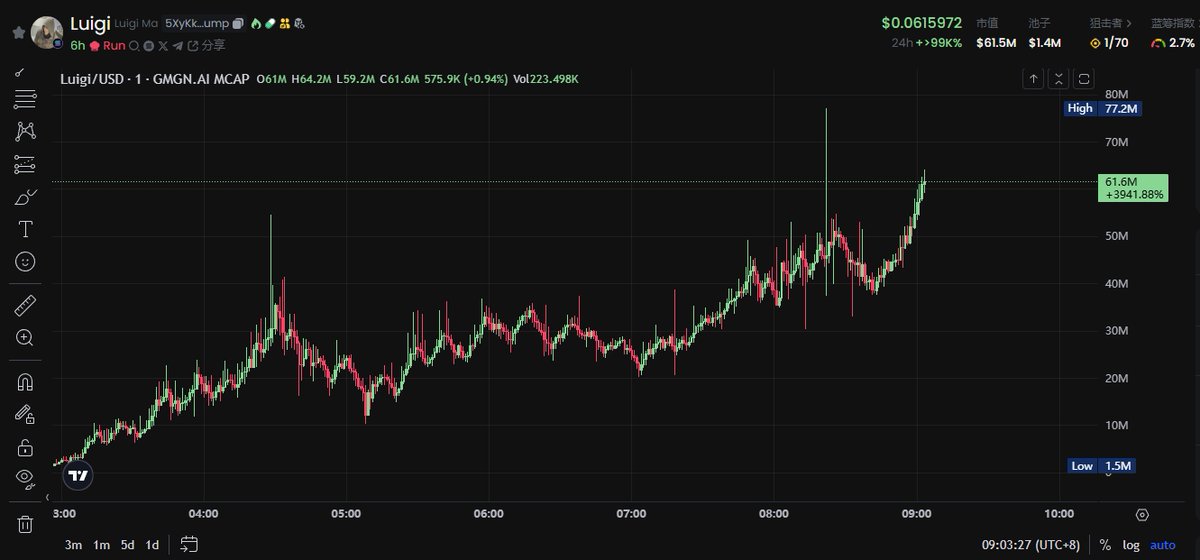Open the XABCD pattern tool
Viewport: 1200px width, 560px height.
click(25, 131)
